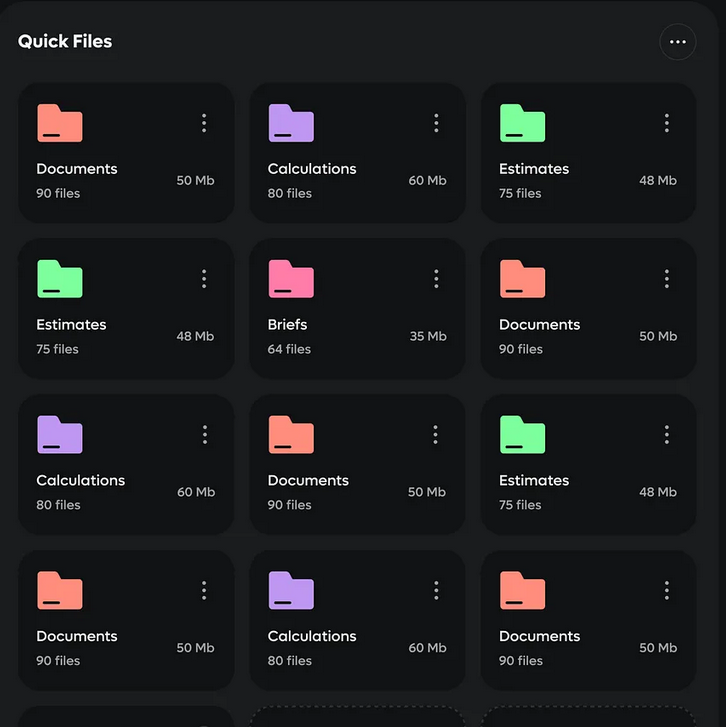
Task: Click the green Estimates folder in the first row
Action: pos(522,123)
